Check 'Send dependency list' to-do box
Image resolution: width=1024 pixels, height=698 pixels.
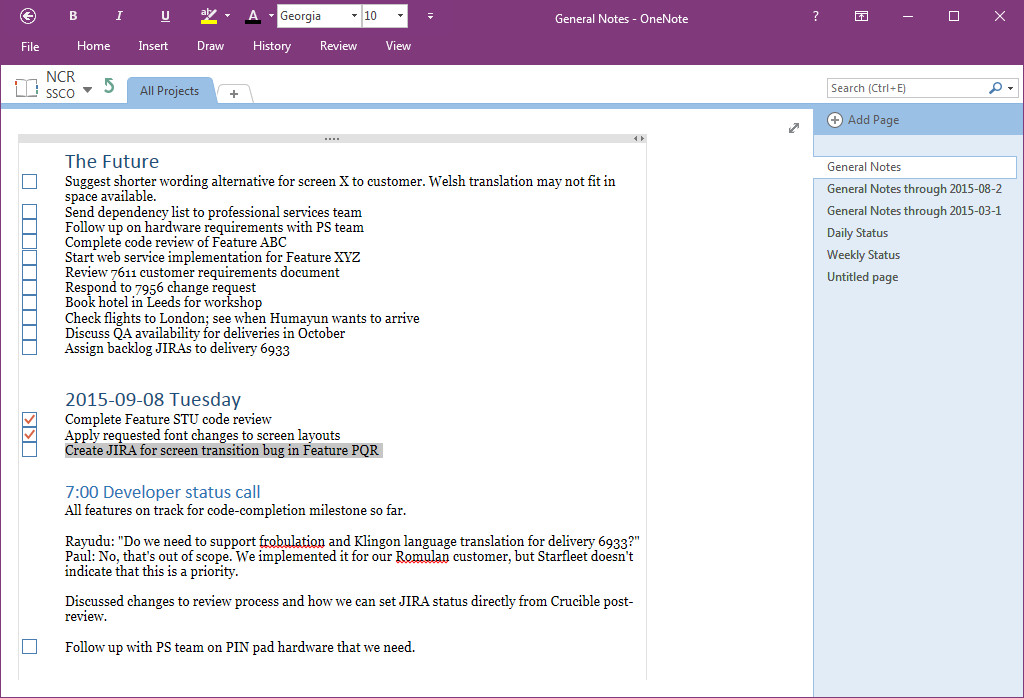point(29,212)
